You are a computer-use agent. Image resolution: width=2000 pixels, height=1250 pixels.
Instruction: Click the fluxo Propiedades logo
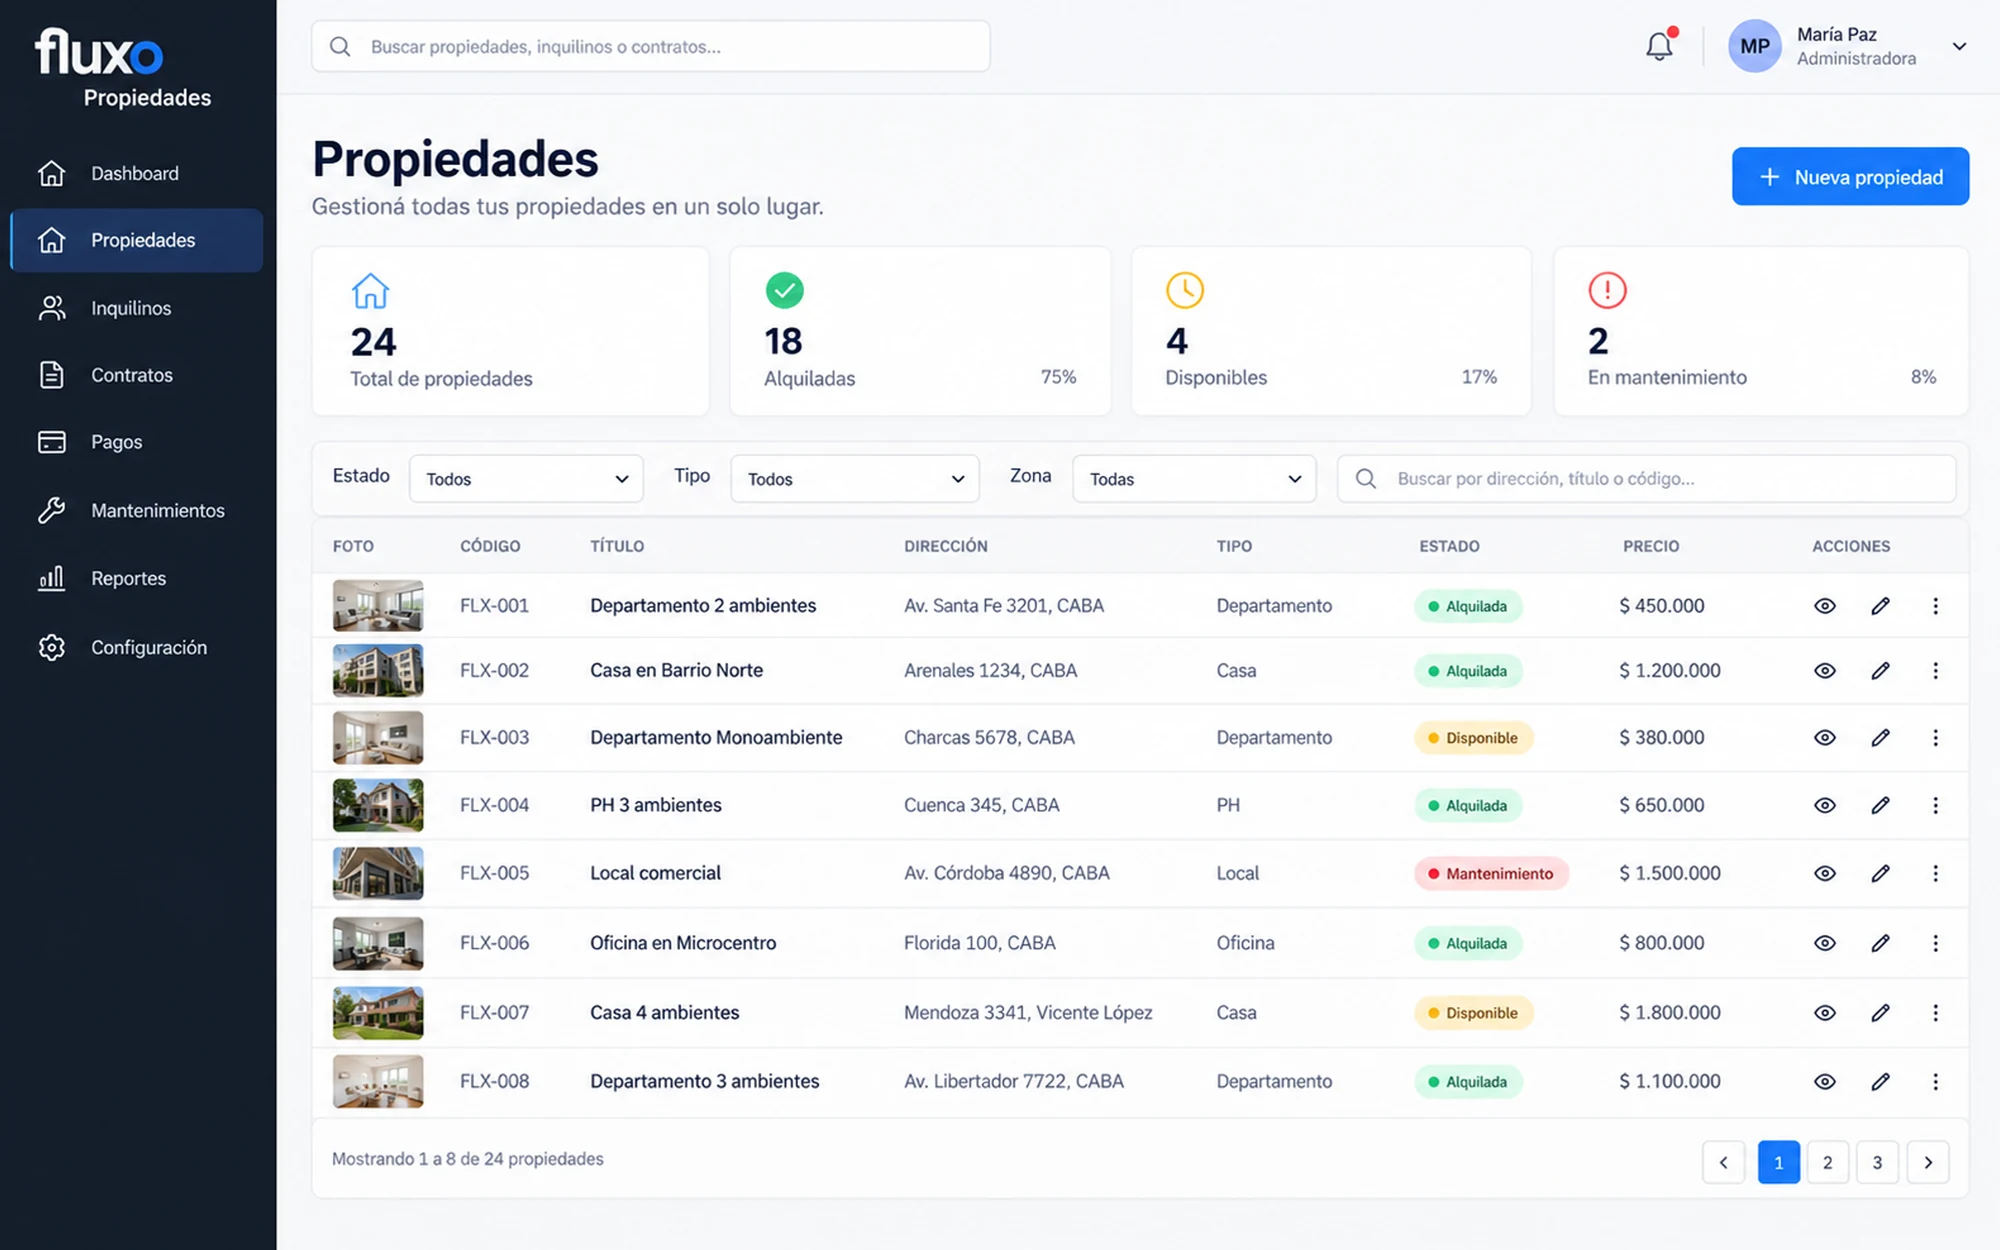pos(123,68)
